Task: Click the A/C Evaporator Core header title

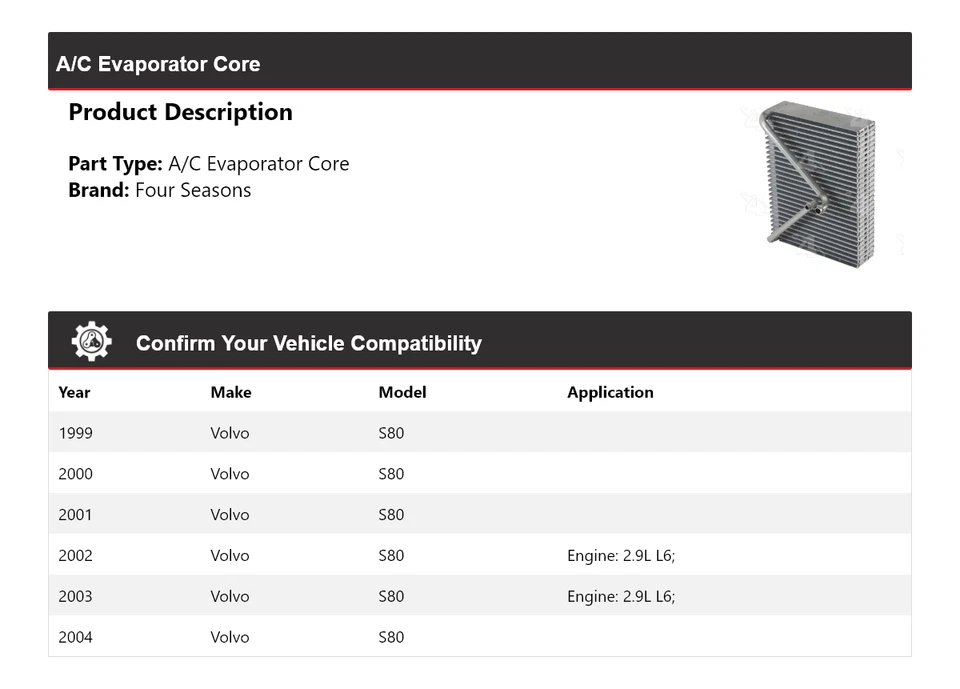Action: click(158, 64)
